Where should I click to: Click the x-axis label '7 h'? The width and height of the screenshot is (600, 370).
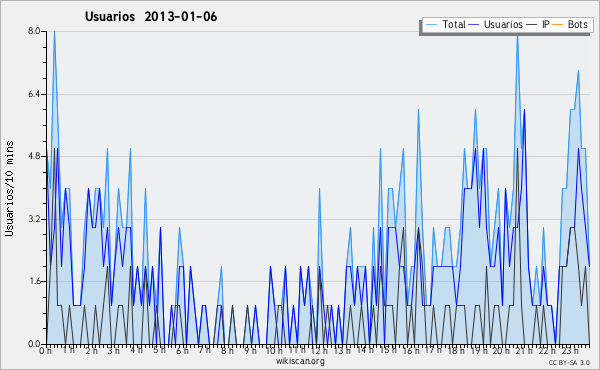(x=205, y=350)
